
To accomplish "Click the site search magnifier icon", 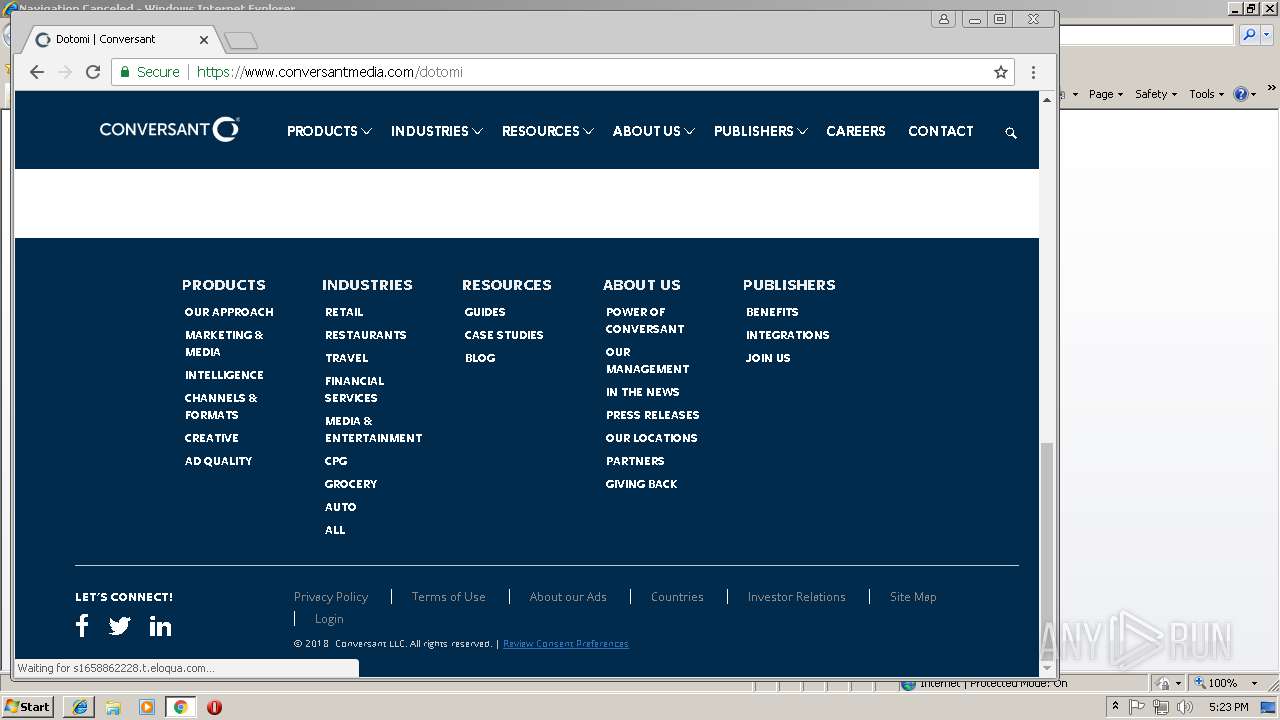I will (x=1011, y=132).
